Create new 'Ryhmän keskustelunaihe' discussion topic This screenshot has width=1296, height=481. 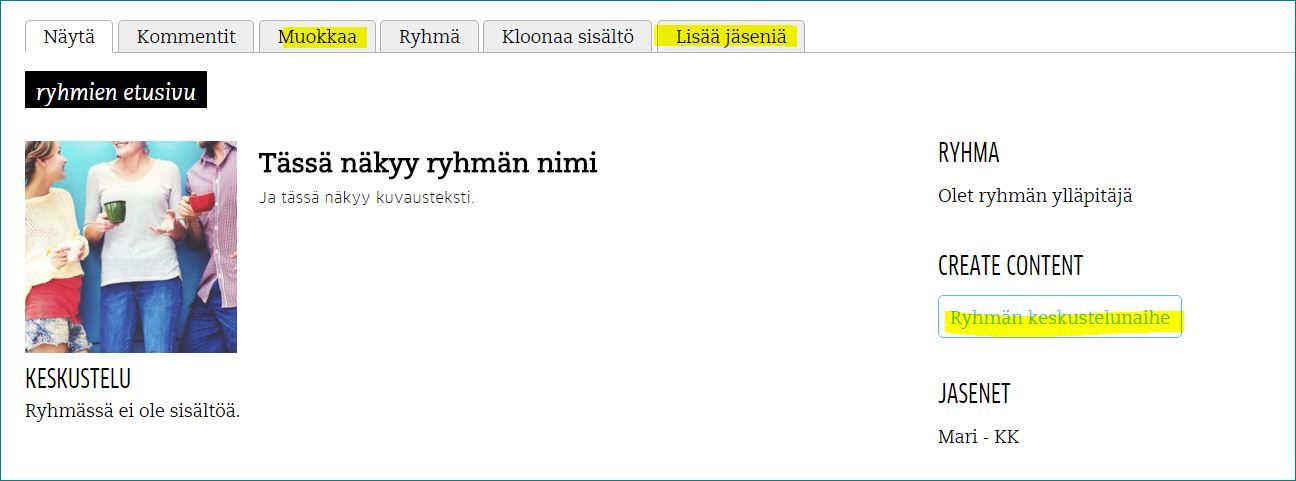pos(1059,318)
